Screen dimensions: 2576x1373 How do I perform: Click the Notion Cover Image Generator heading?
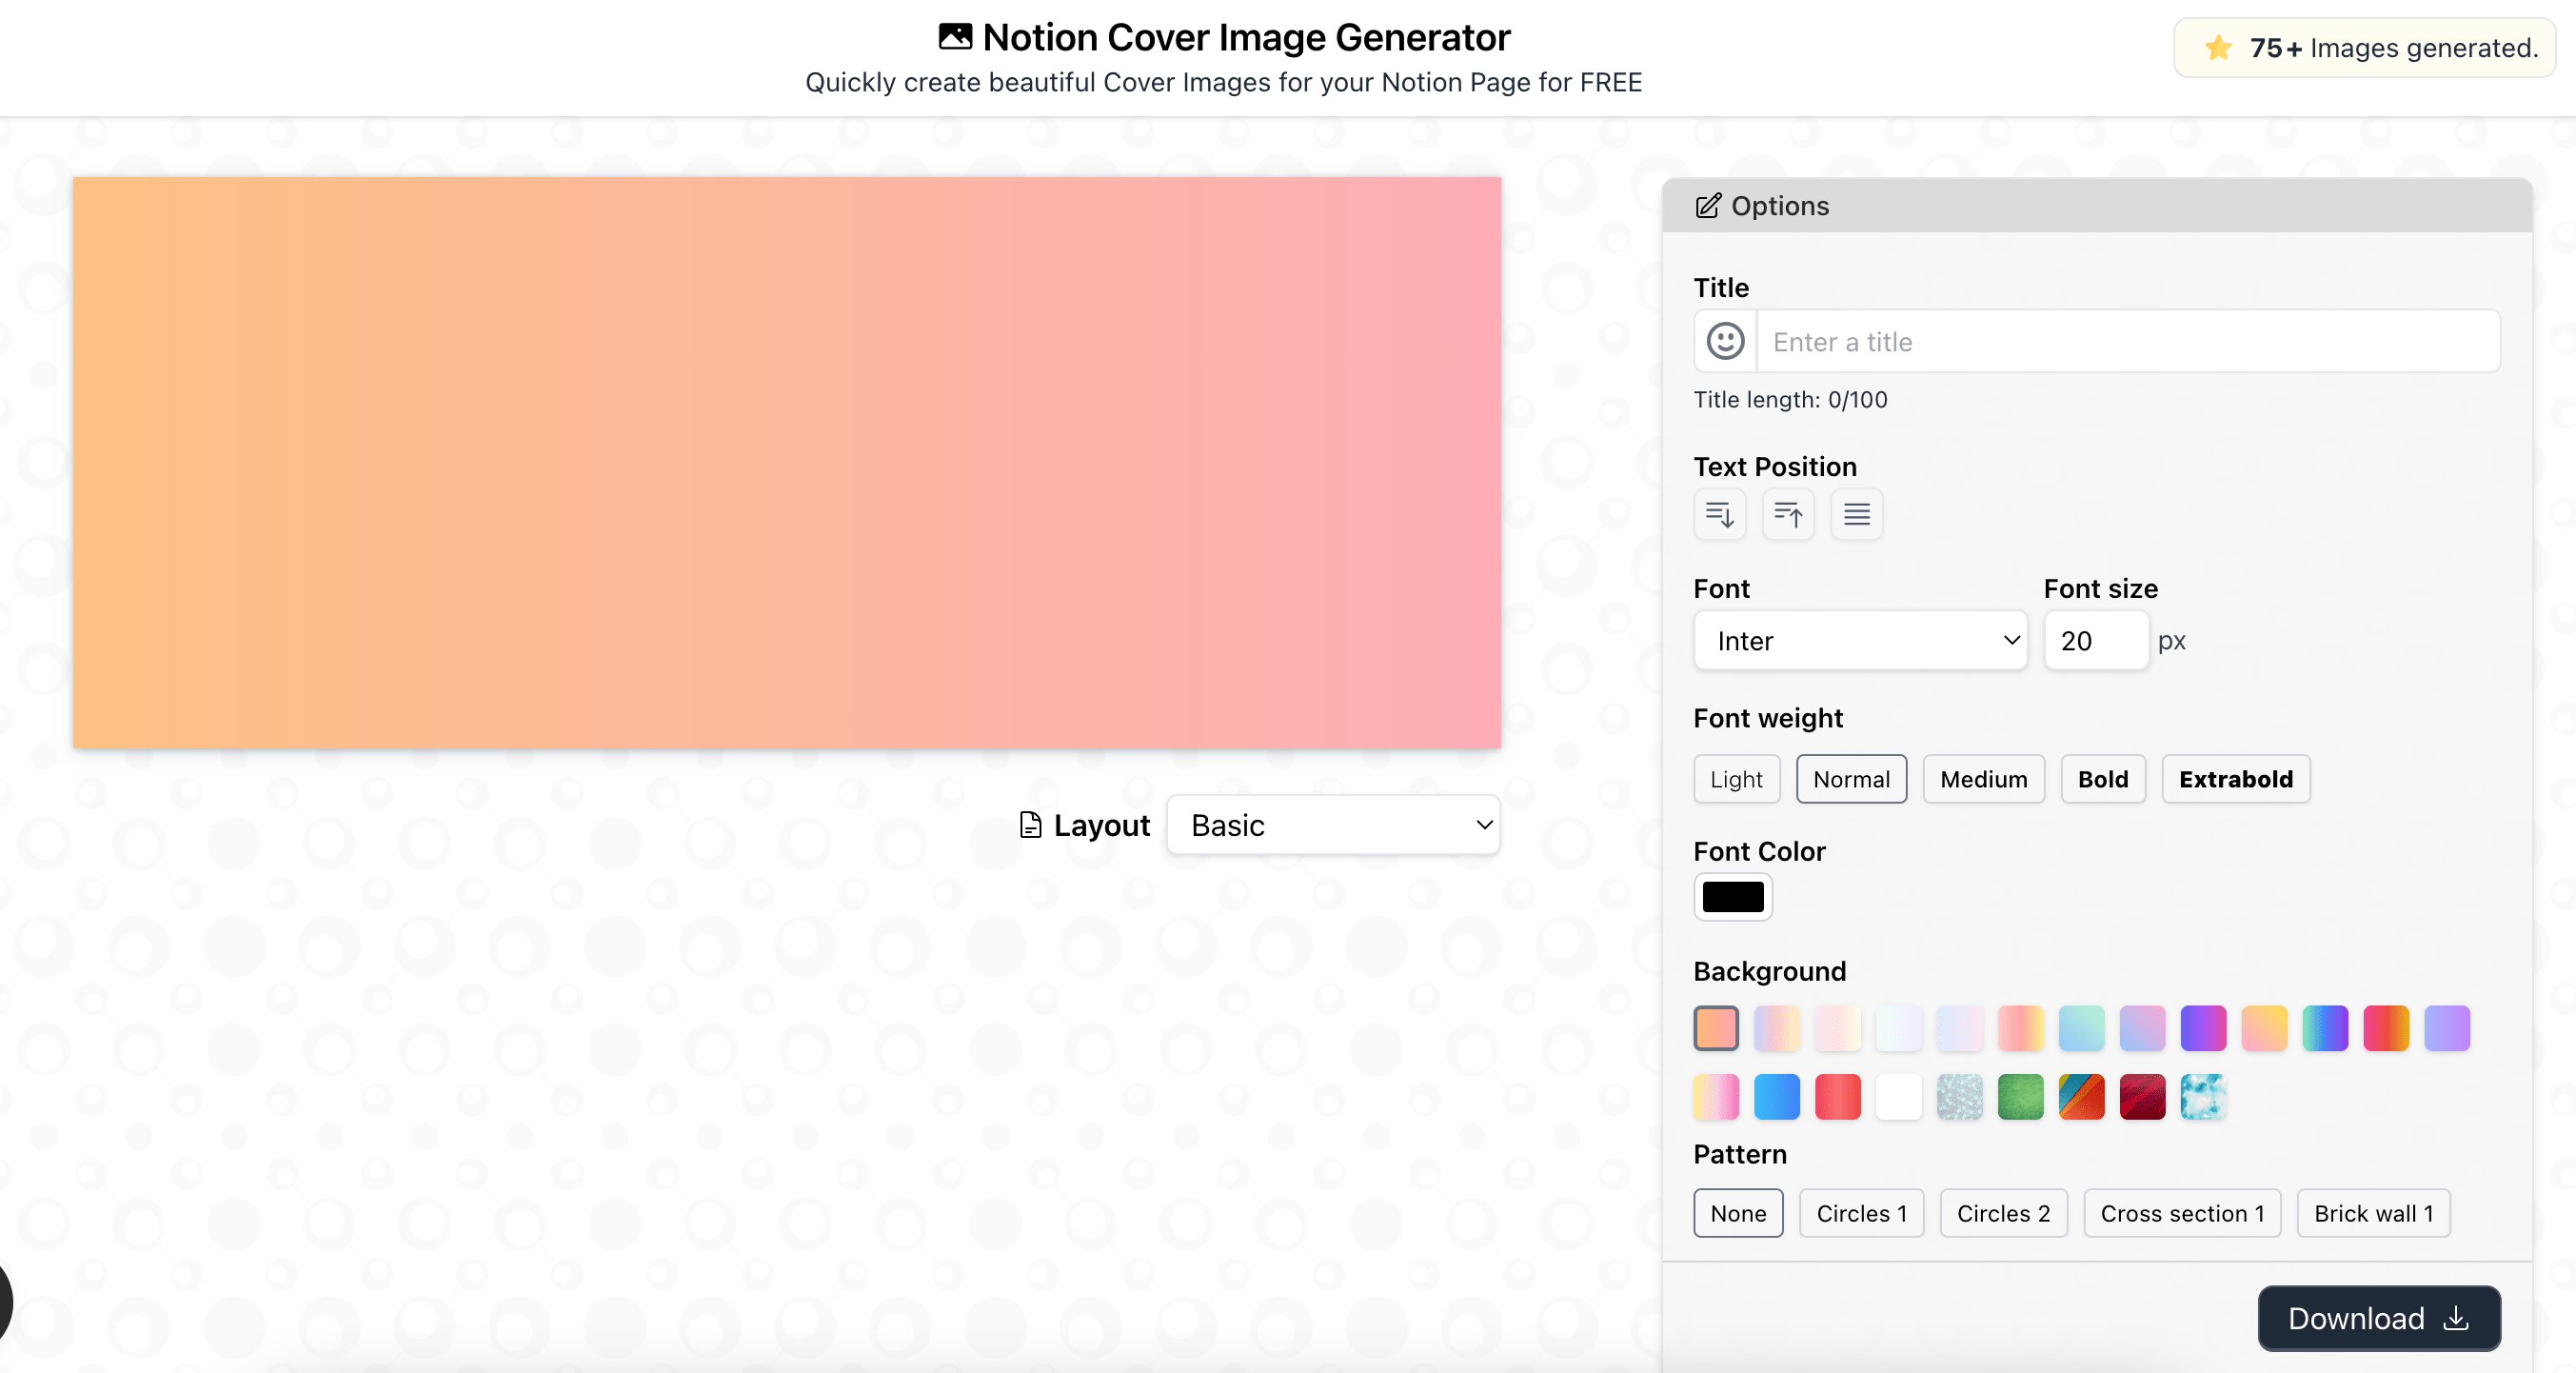point(1246,37)
